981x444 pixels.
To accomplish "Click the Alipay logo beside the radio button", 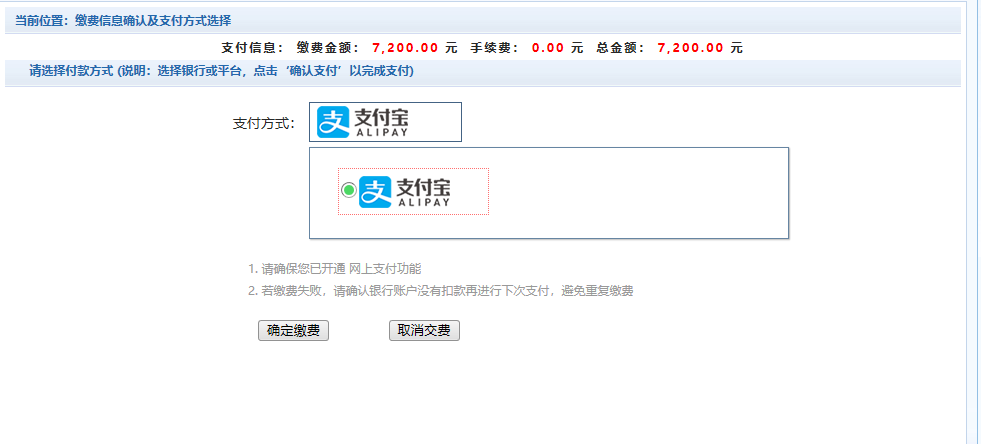I will click(x=405, y=192).
